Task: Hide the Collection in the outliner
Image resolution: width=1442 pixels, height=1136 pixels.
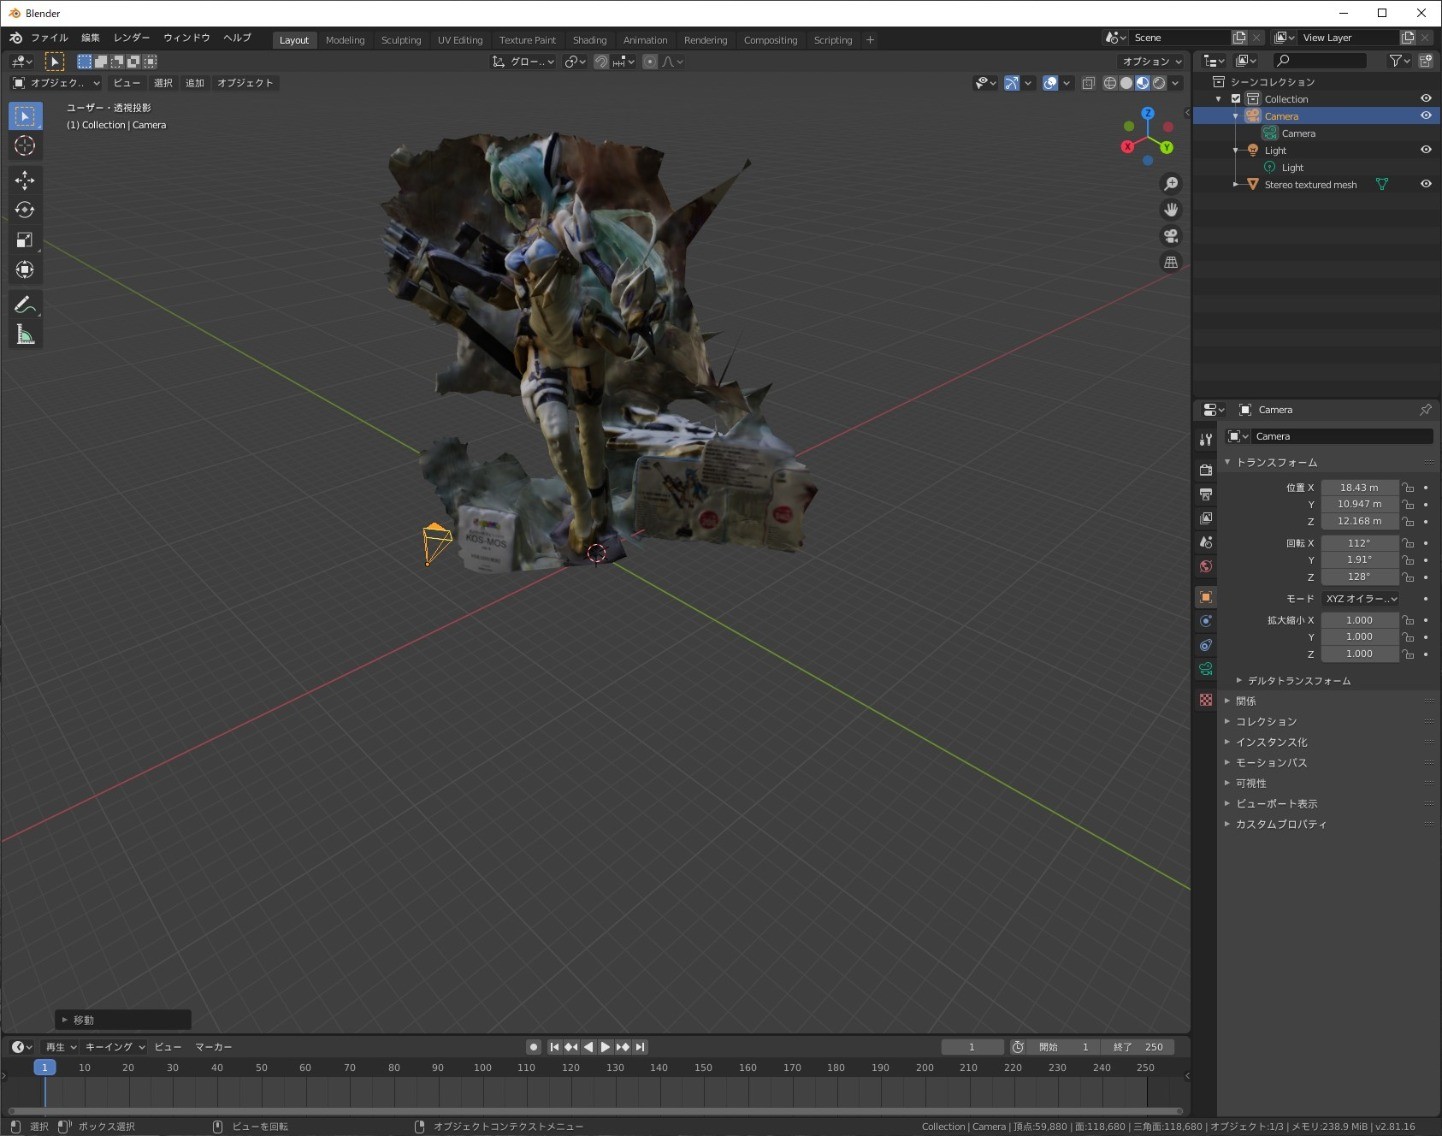Action: [x=1426, y=99]
